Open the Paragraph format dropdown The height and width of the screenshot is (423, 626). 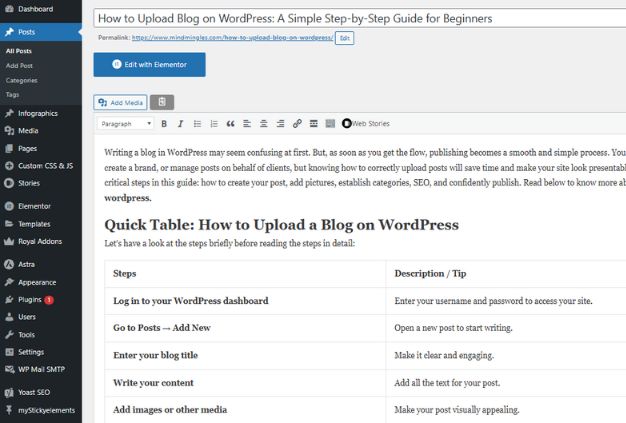coord(125,124)
